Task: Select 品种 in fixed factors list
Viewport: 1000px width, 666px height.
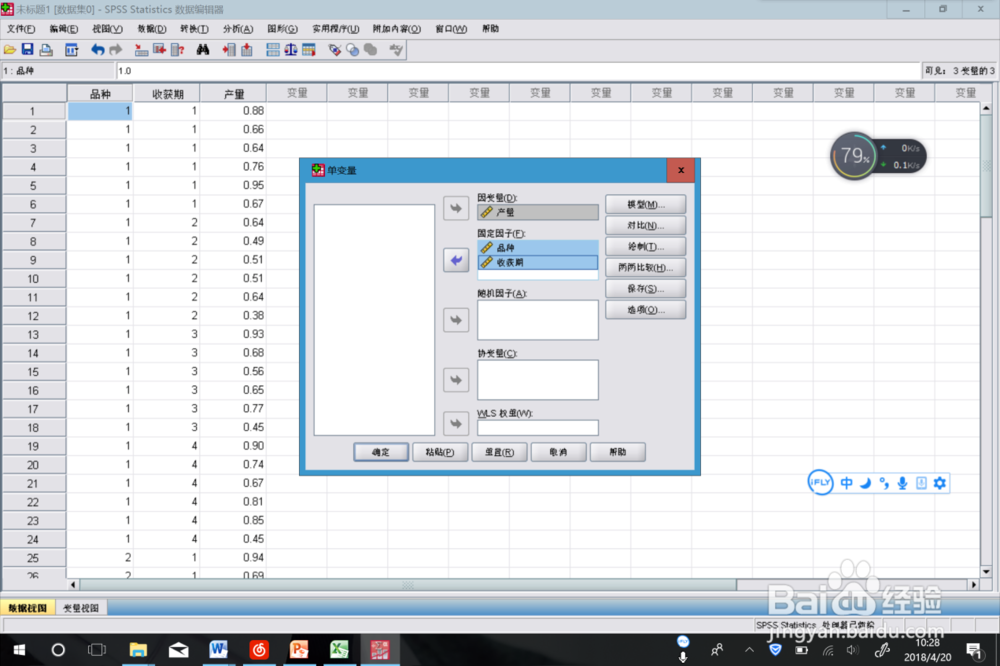Action: point(538,248)
